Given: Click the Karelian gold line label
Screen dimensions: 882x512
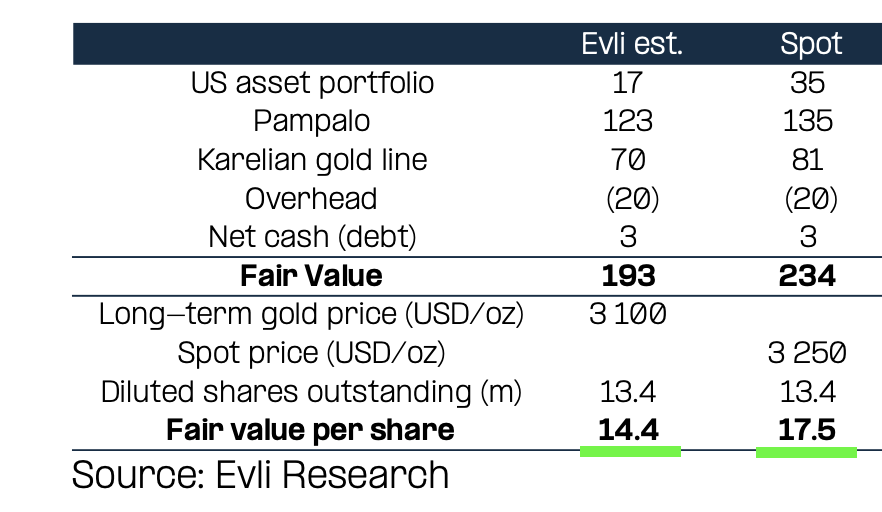Looking at the screenshot, I should [312, 160].
